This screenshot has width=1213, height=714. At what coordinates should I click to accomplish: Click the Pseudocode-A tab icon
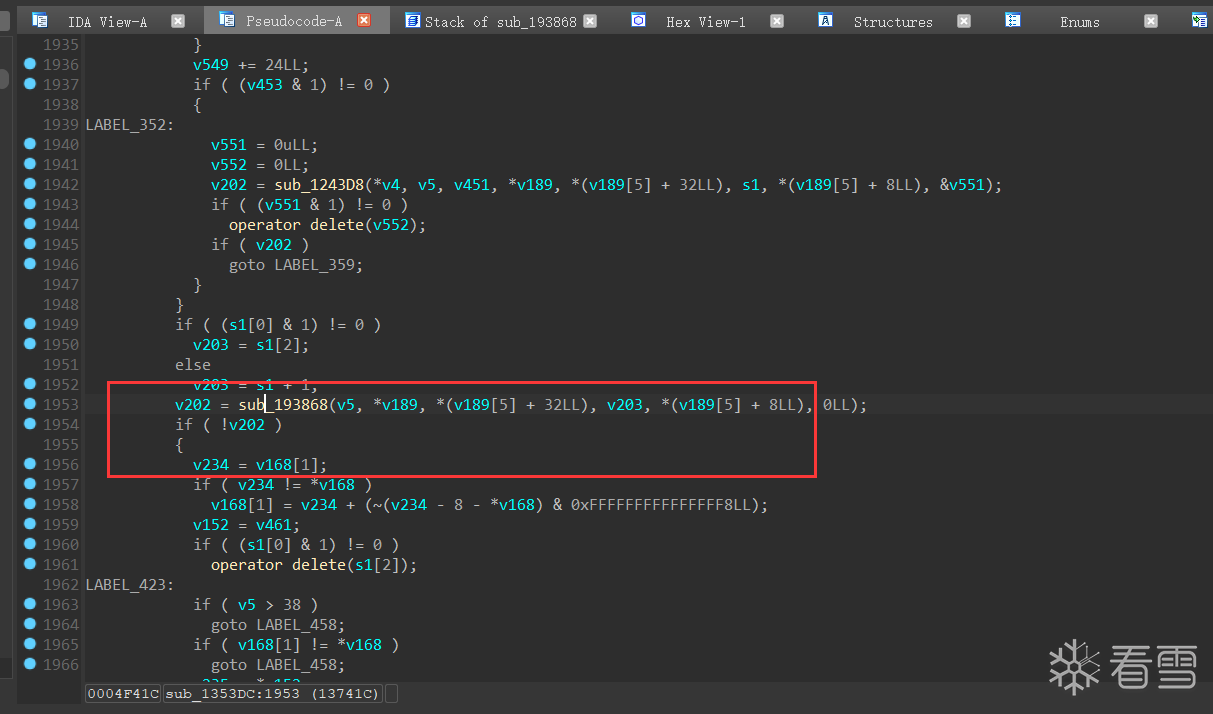point(227,20)
